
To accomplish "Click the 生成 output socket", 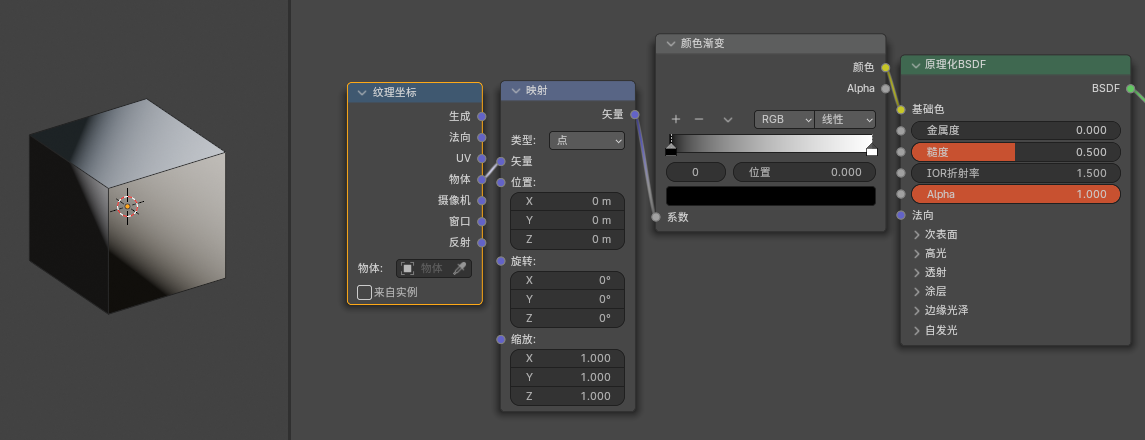I will (482, 116).
